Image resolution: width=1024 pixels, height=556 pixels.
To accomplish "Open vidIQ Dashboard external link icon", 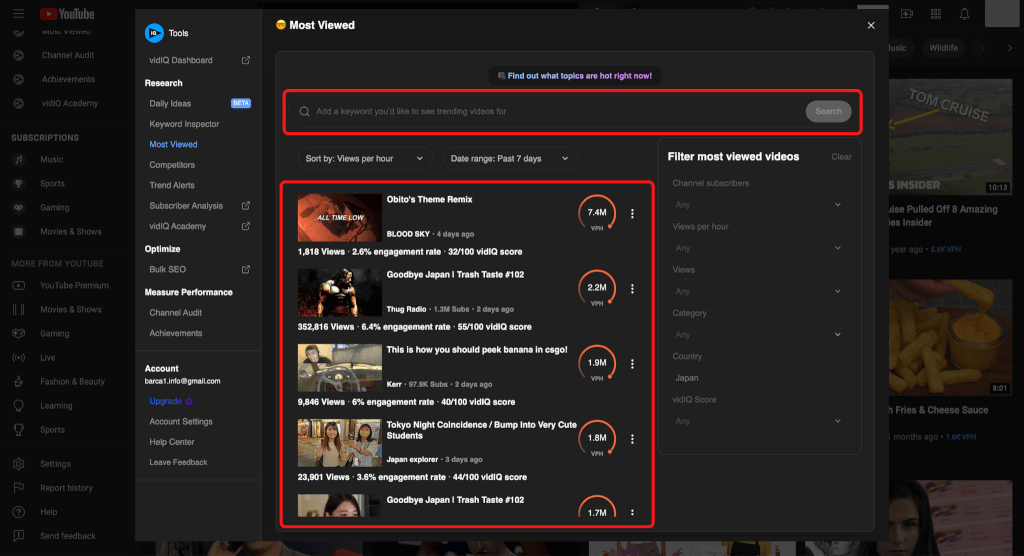I will [x=246, y=61].
